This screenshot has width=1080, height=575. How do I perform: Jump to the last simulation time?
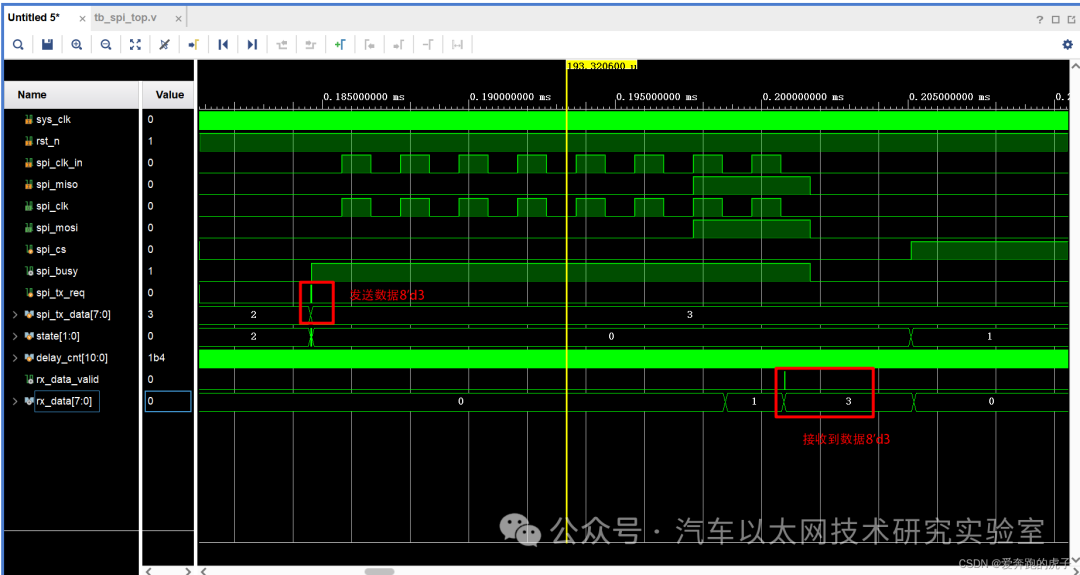point(252,45)
